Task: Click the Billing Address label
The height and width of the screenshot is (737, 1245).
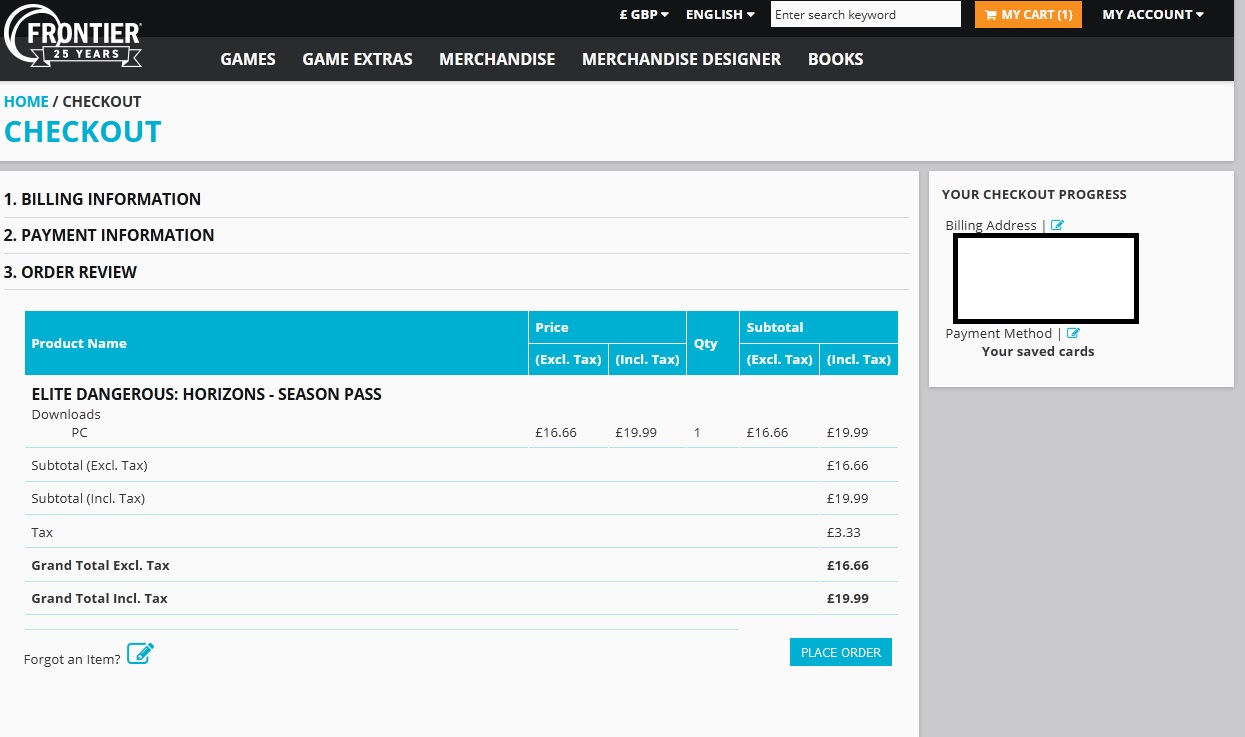Action: [991, 225]
